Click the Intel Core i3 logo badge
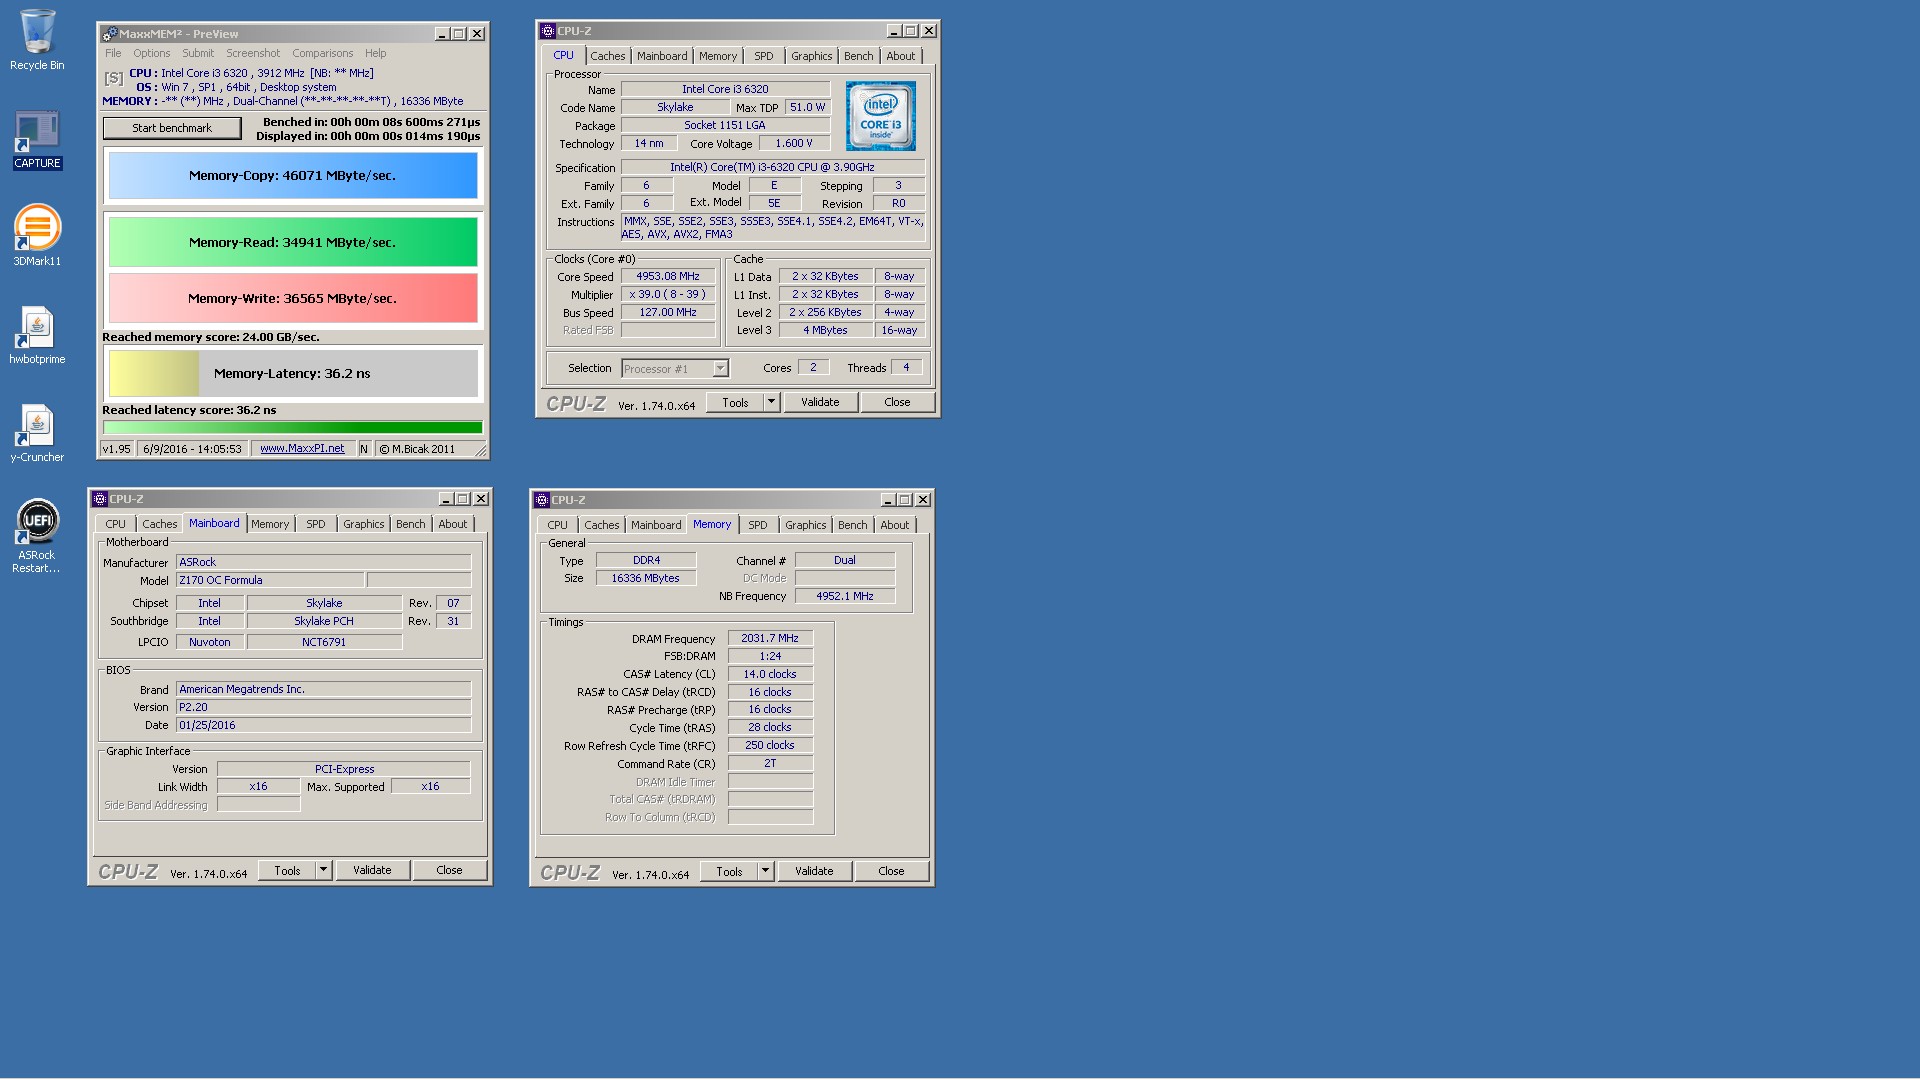Image resolution: width=1920 pixels, height=1080 pixels. (880, 117)
